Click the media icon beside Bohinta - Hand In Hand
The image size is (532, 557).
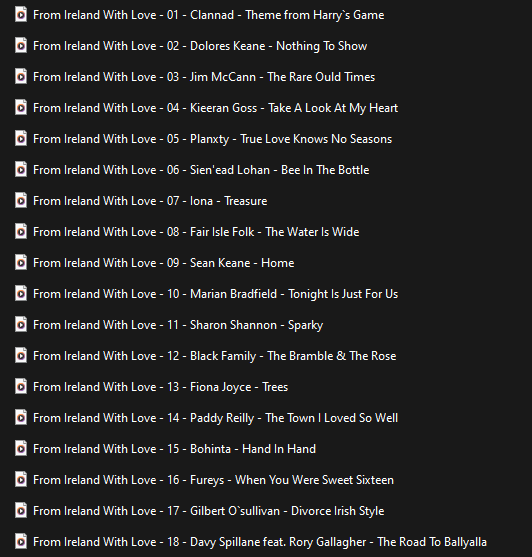[21, 448]
